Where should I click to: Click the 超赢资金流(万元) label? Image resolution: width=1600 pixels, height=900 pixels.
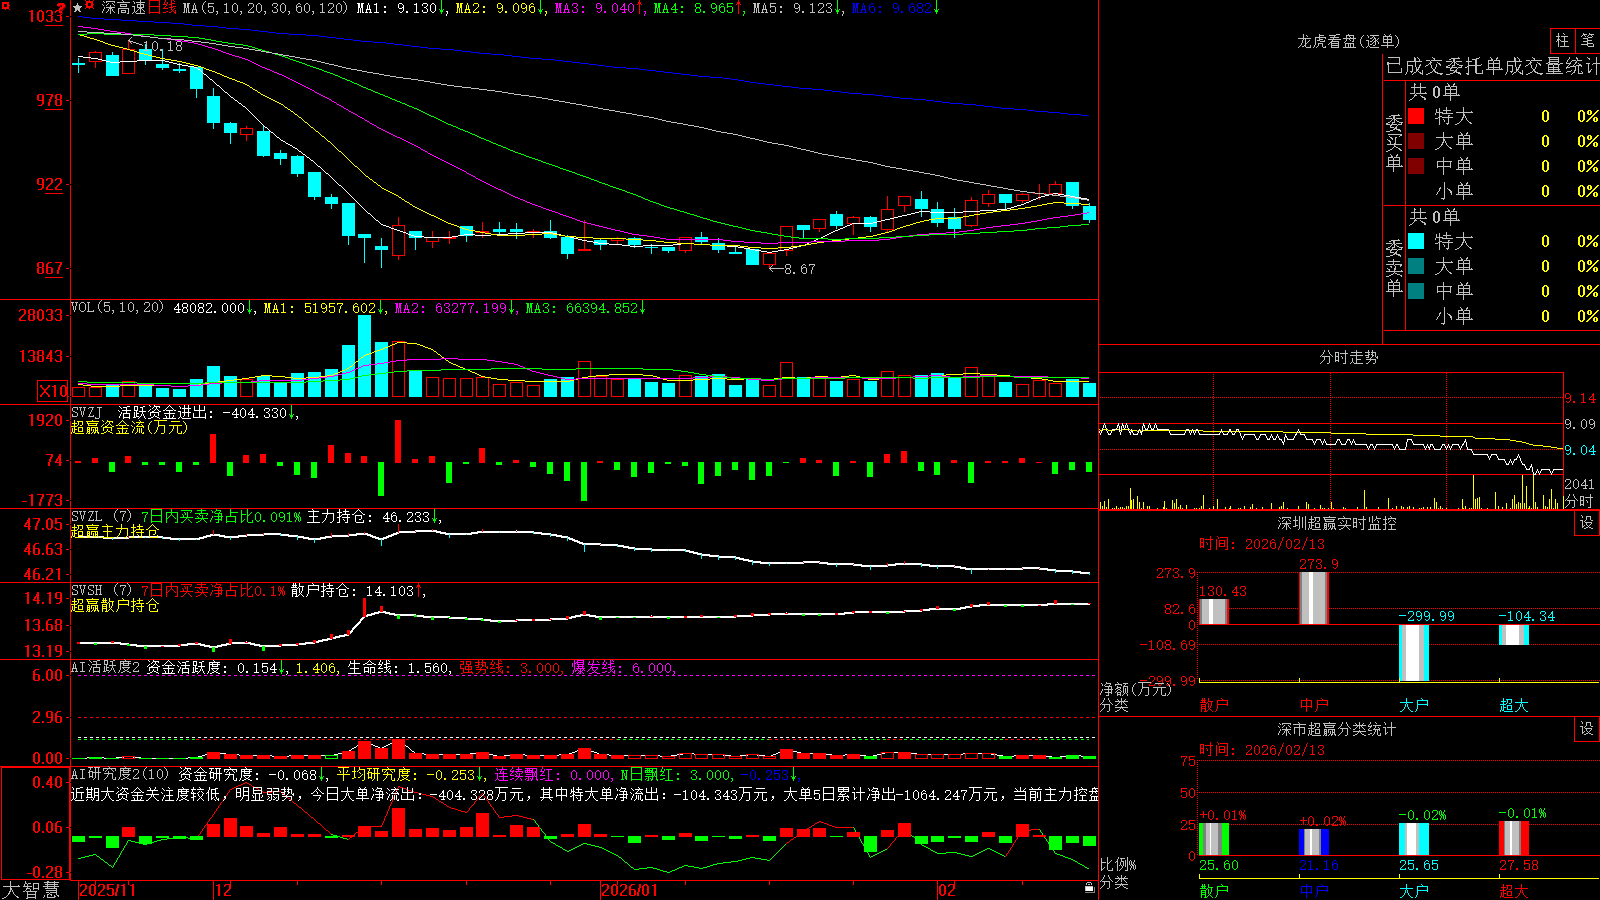click(129, 427)
